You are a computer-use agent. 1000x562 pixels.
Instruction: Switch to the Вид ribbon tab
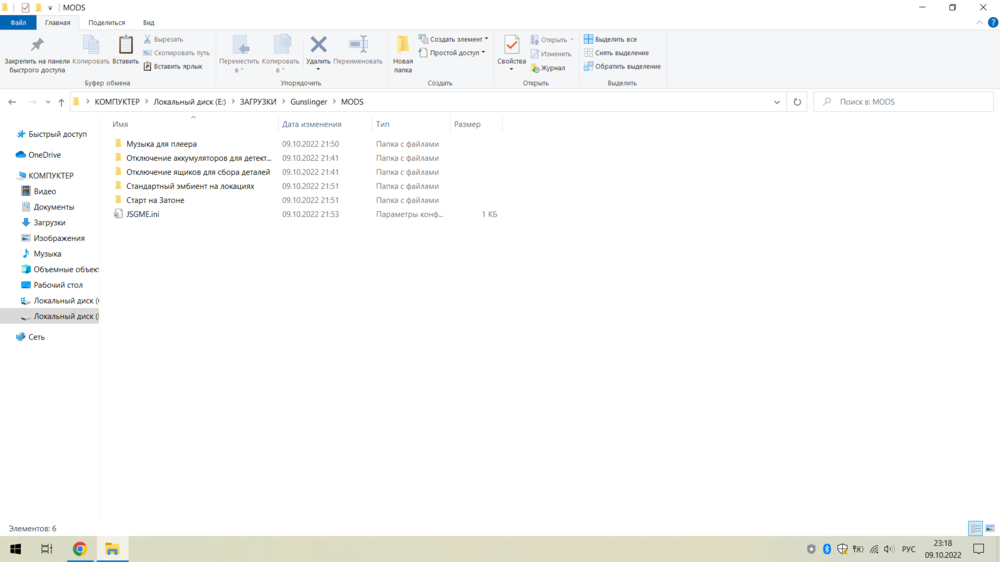click(x=148, y=22)
